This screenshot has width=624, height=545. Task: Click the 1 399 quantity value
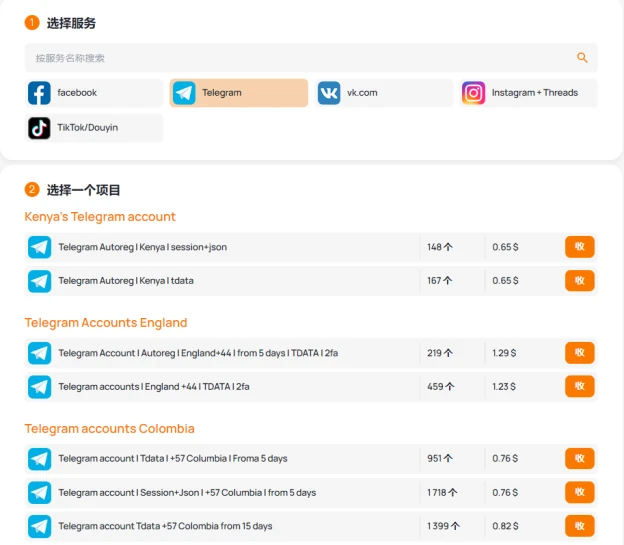click(443, 526)
